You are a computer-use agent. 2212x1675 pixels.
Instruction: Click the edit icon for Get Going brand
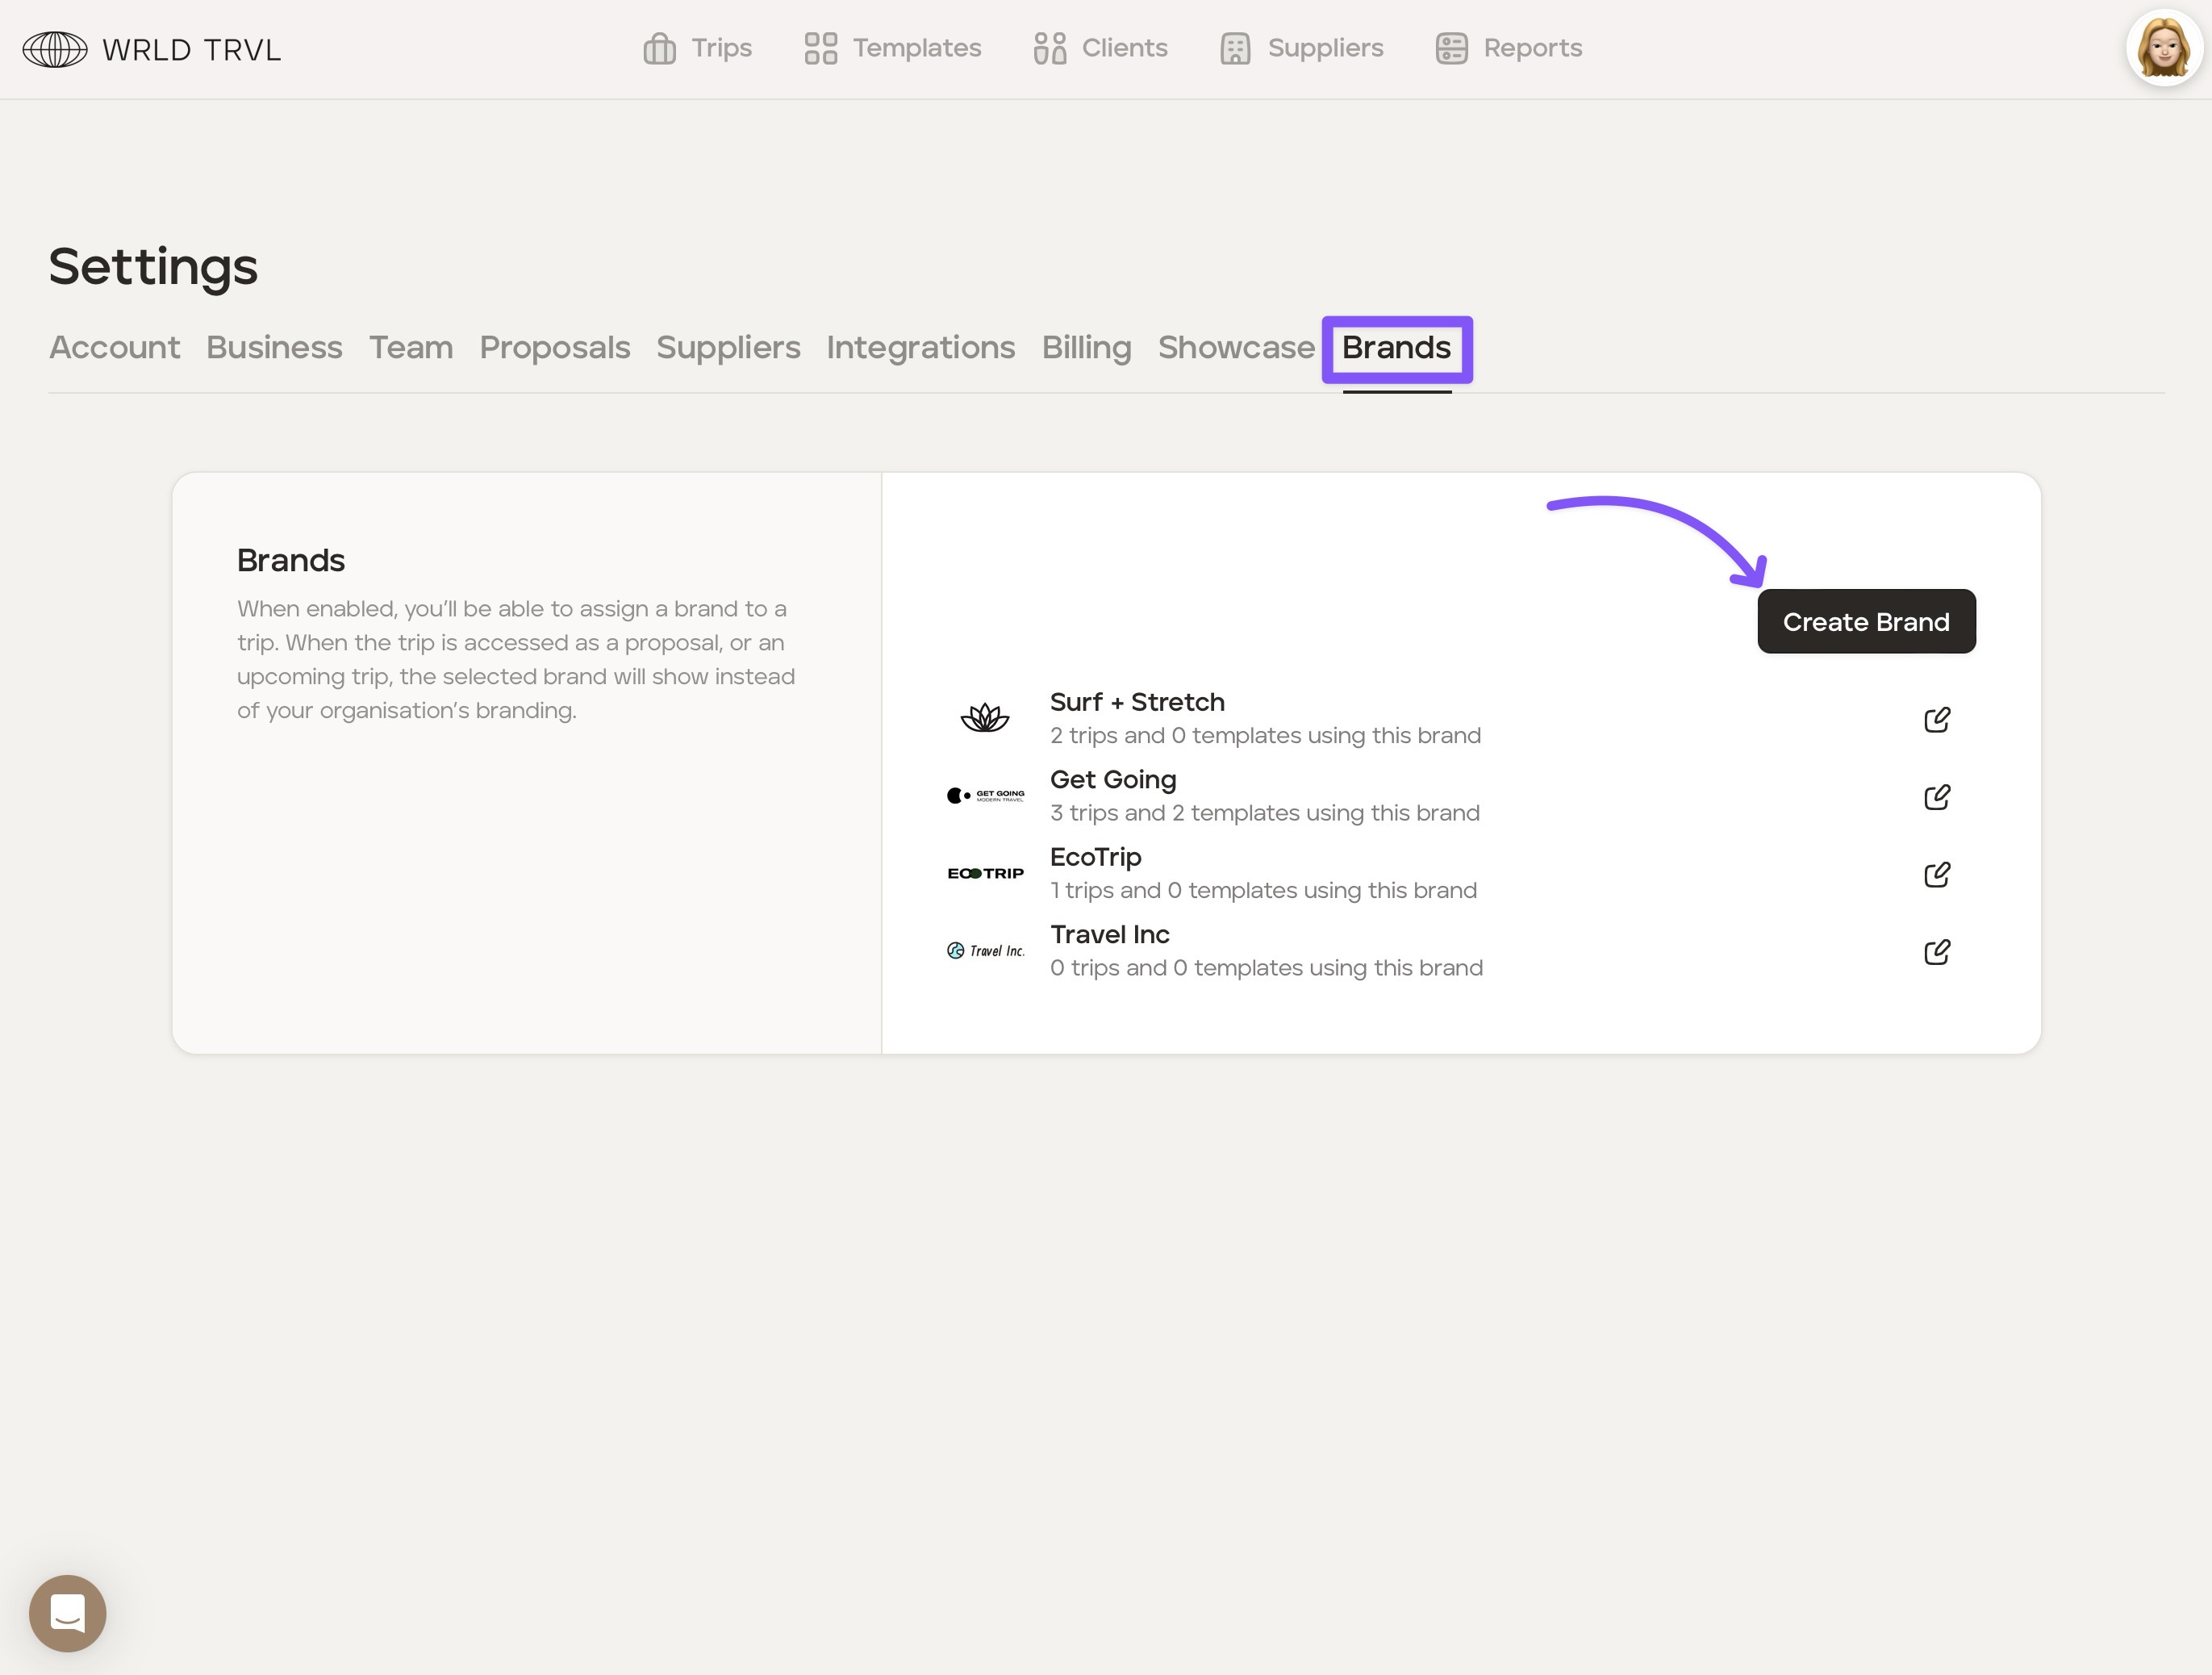1936,797
